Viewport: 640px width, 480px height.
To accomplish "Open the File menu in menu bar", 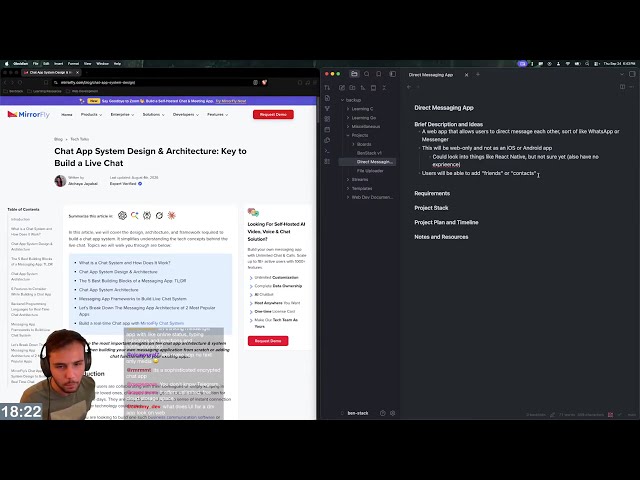I will [36, 64].
